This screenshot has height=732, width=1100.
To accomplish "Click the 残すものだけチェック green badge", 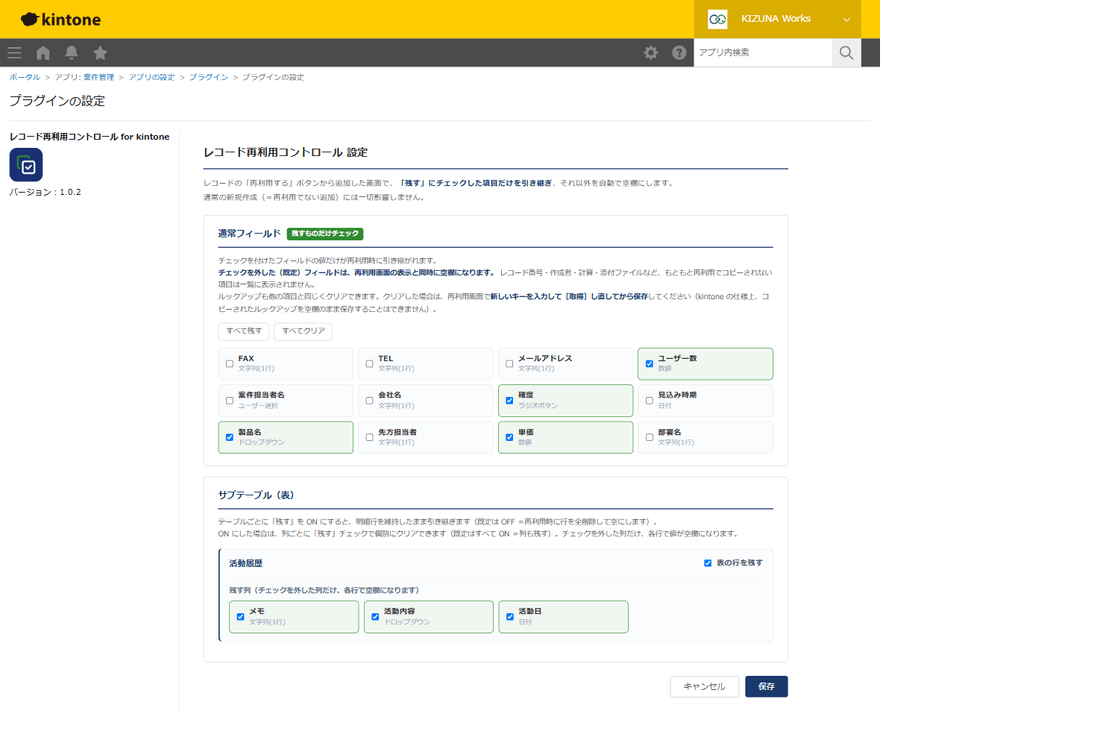I will pos(325,234).
